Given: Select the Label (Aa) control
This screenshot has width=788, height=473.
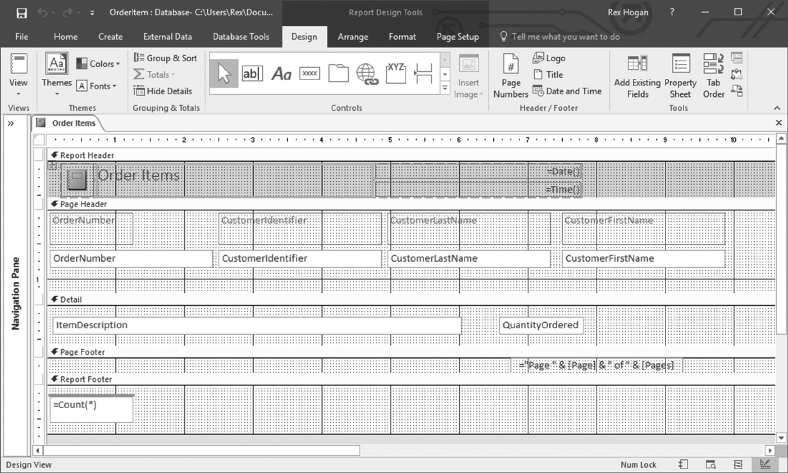Looking at the screenshot, I should (281, 74).
